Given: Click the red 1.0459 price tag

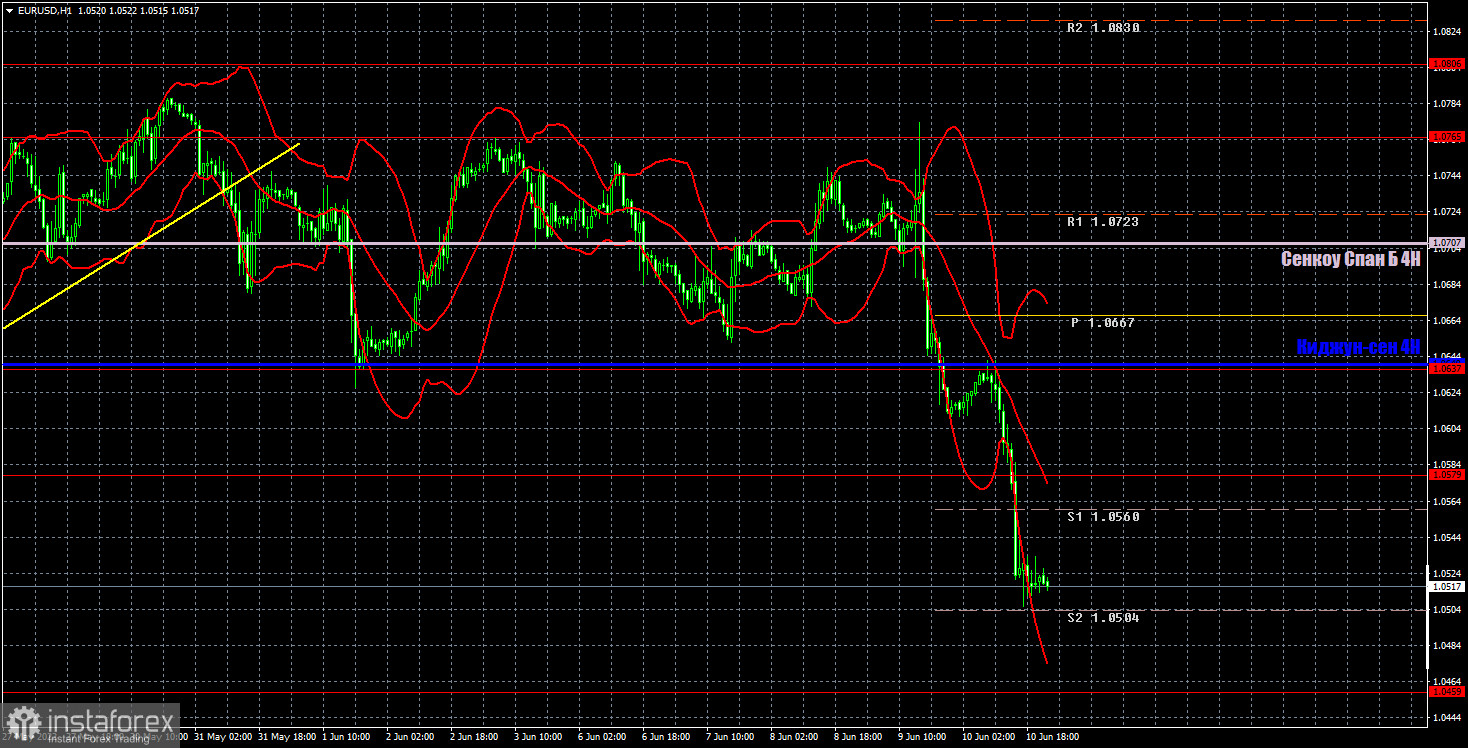Looking at the screenshot, I should click(x=1447, y=691).
